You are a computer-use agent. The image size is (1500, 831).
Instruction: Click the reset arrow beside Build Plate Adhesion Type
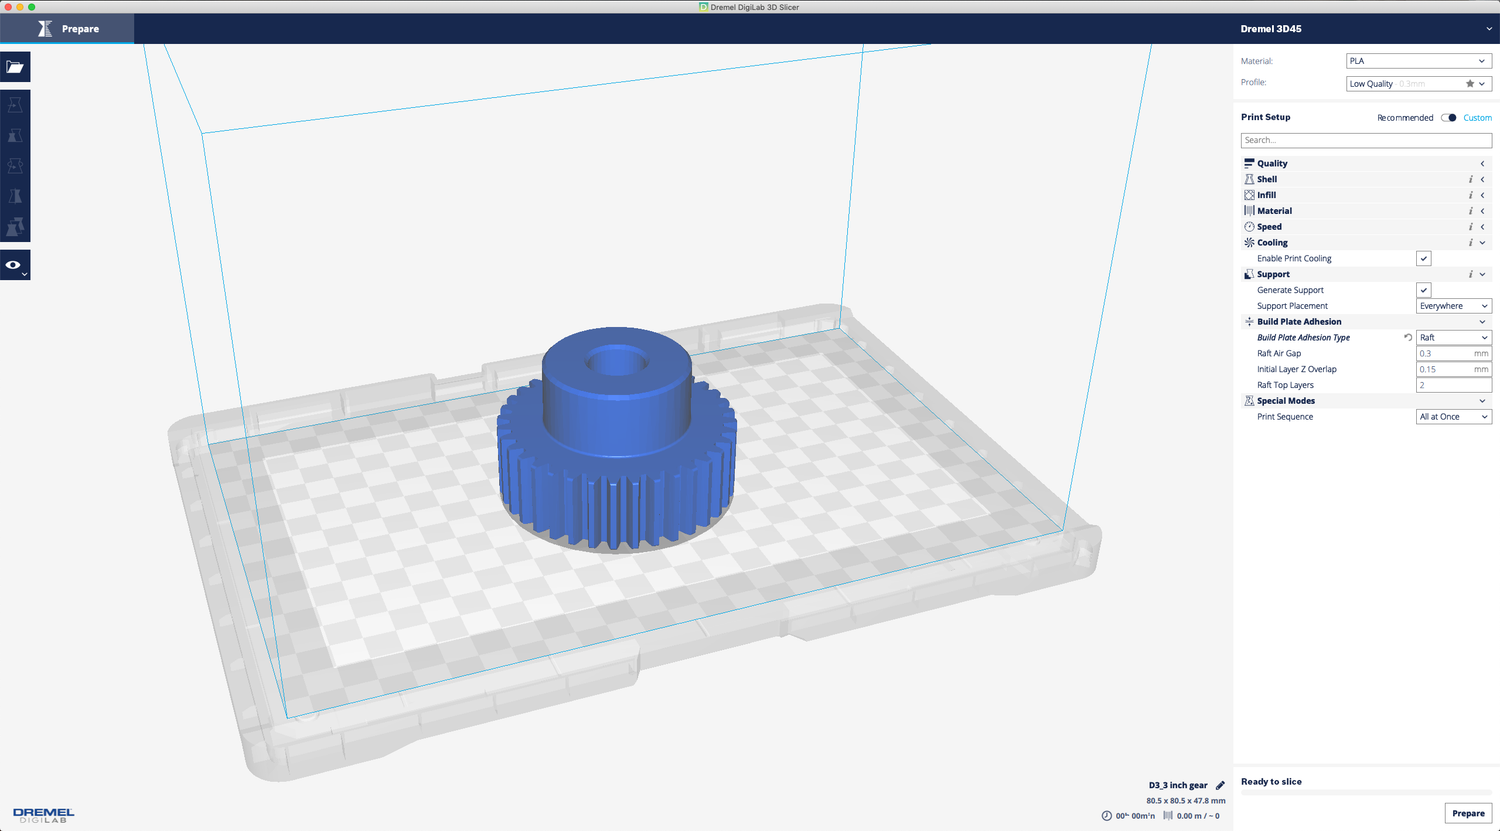click(1409, 338)
